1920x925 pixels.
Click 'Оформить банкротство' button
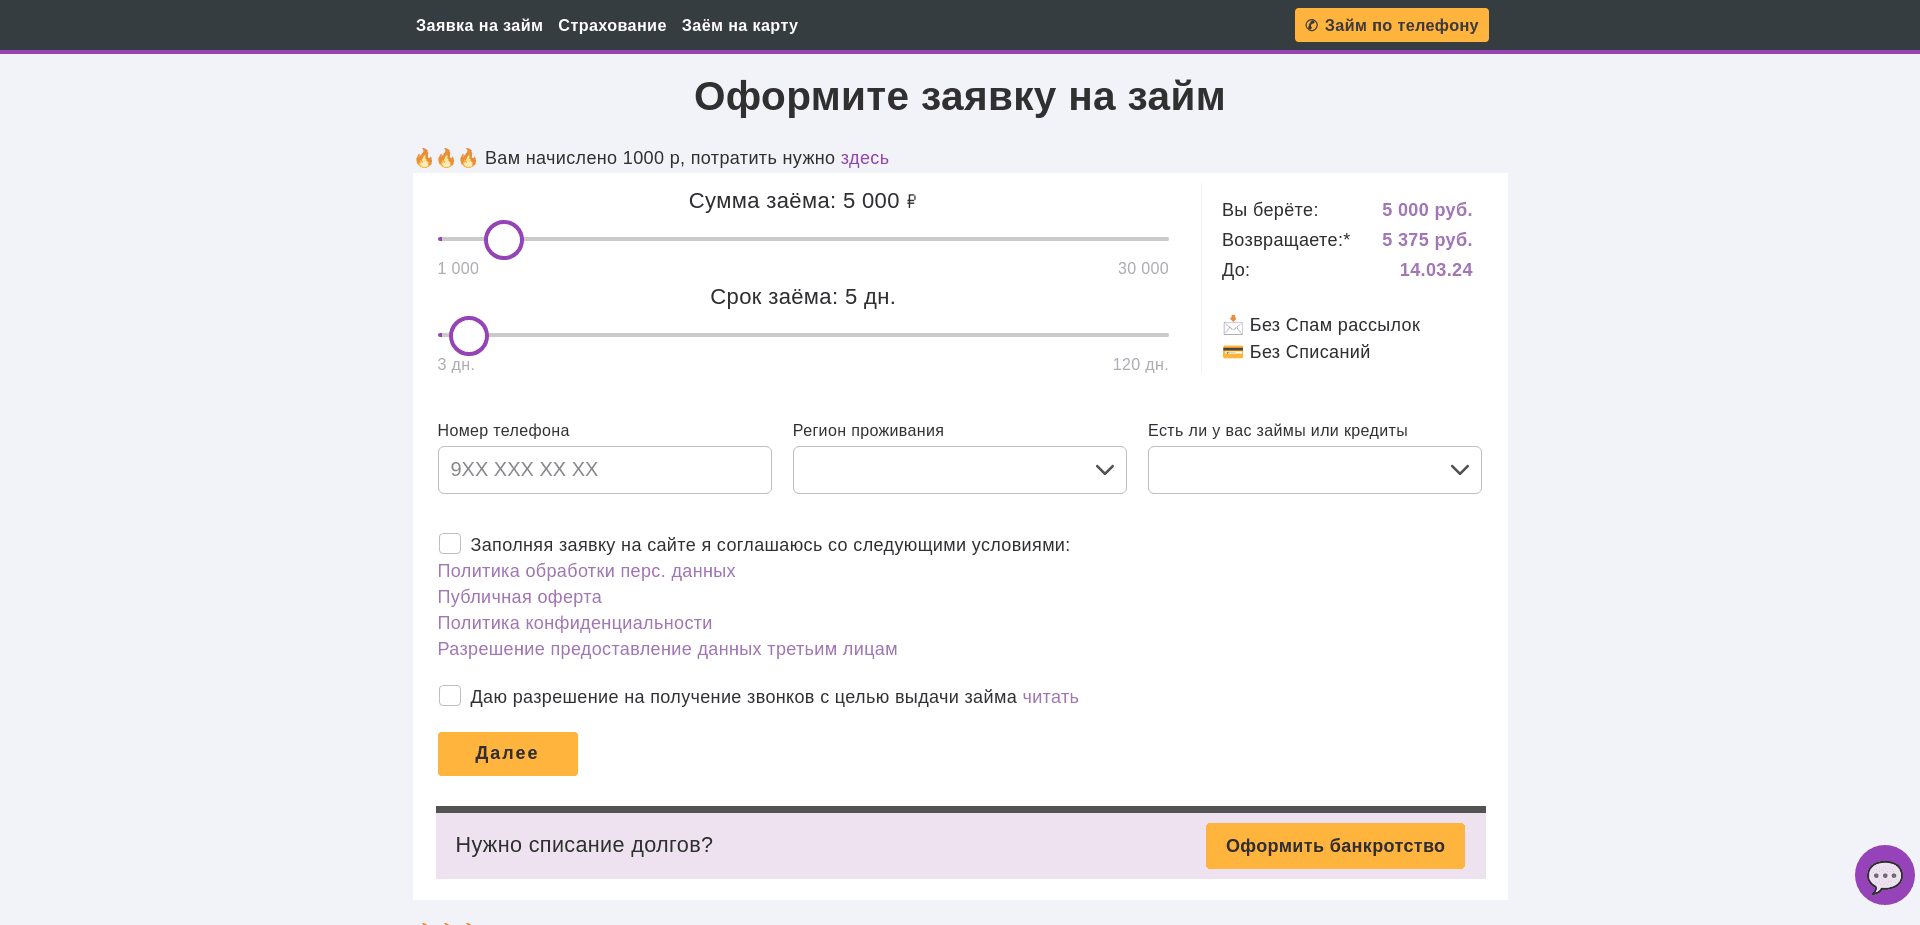click(1335, 846)
